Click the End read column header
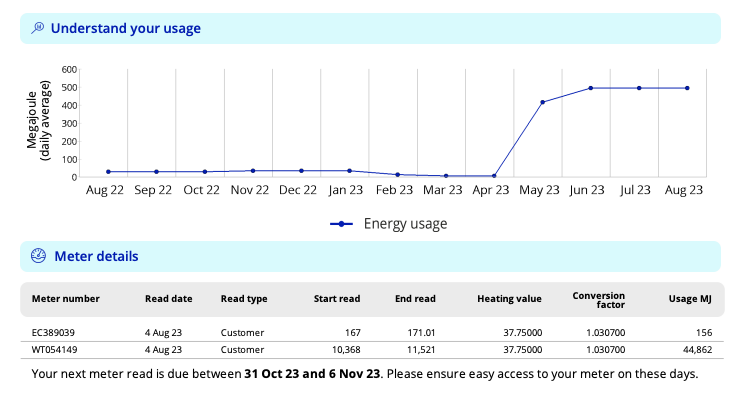The height and width of the screenshot is (396, 739). point(415,299)
